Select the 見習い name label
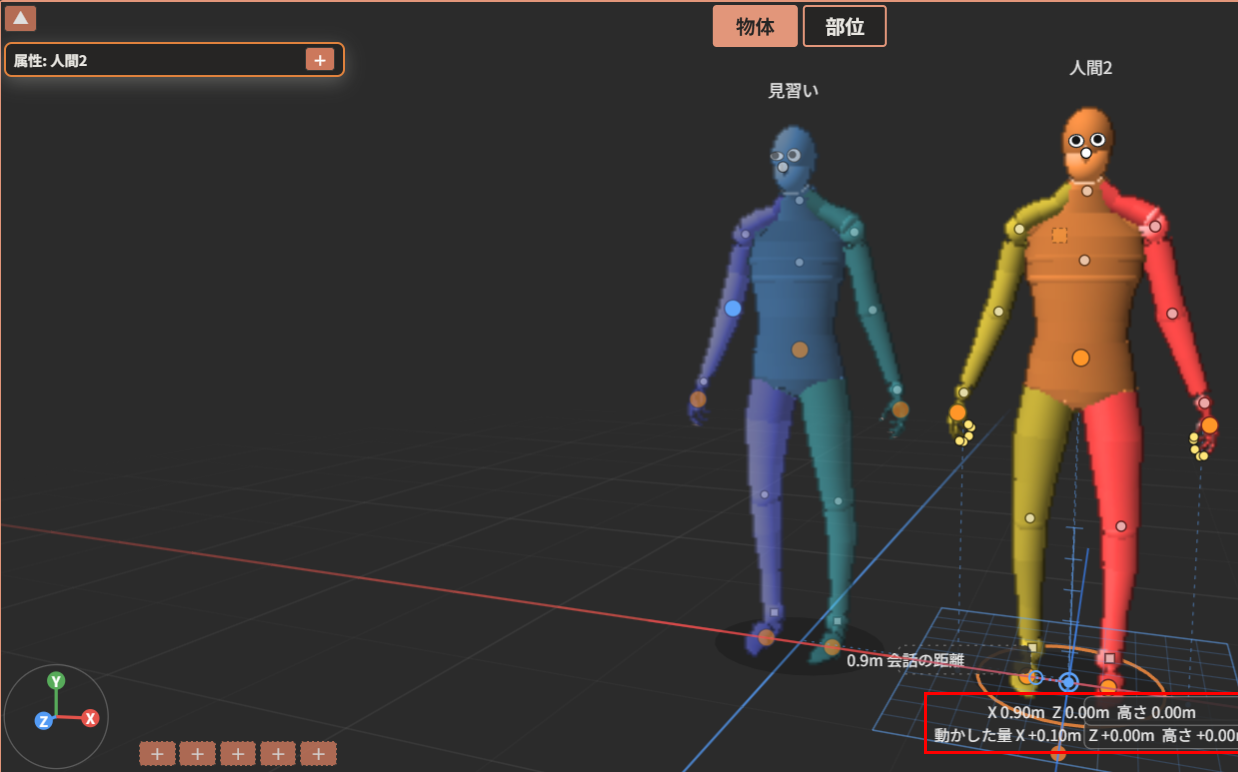The image size is (1238, 772). [793, 91]
